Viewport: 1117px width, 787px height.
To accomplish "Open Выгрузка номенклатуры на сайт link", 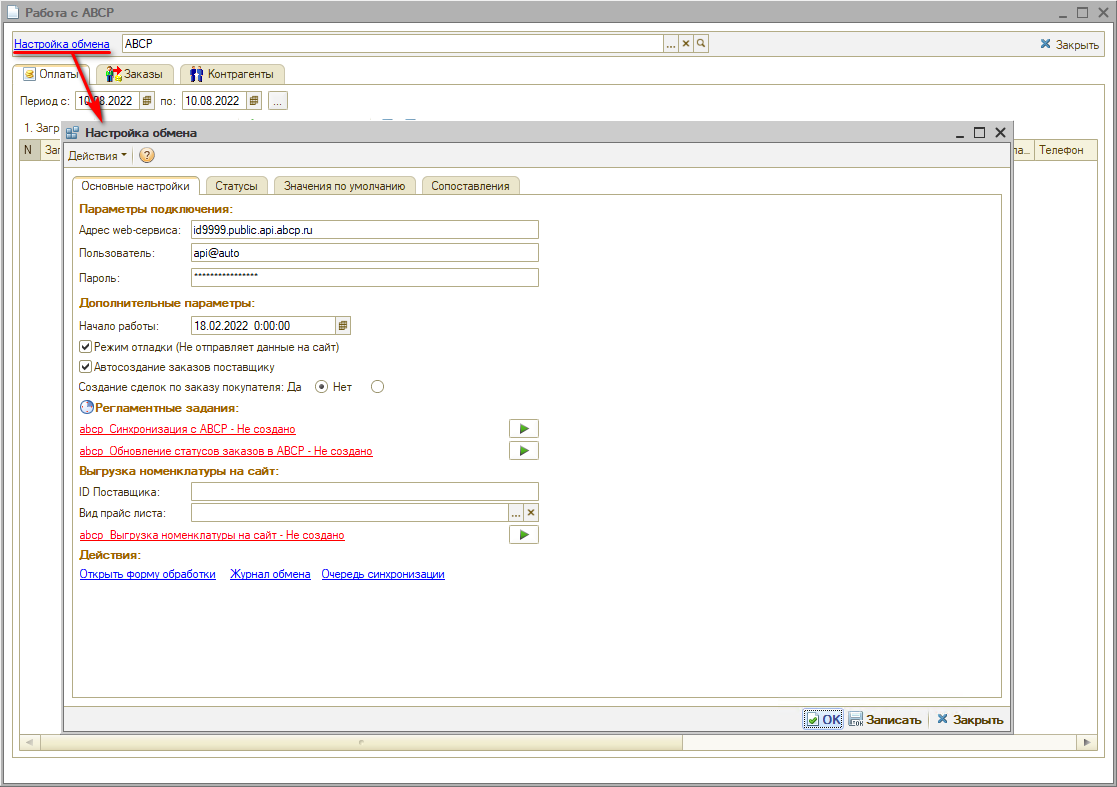I will click(212, 535).
